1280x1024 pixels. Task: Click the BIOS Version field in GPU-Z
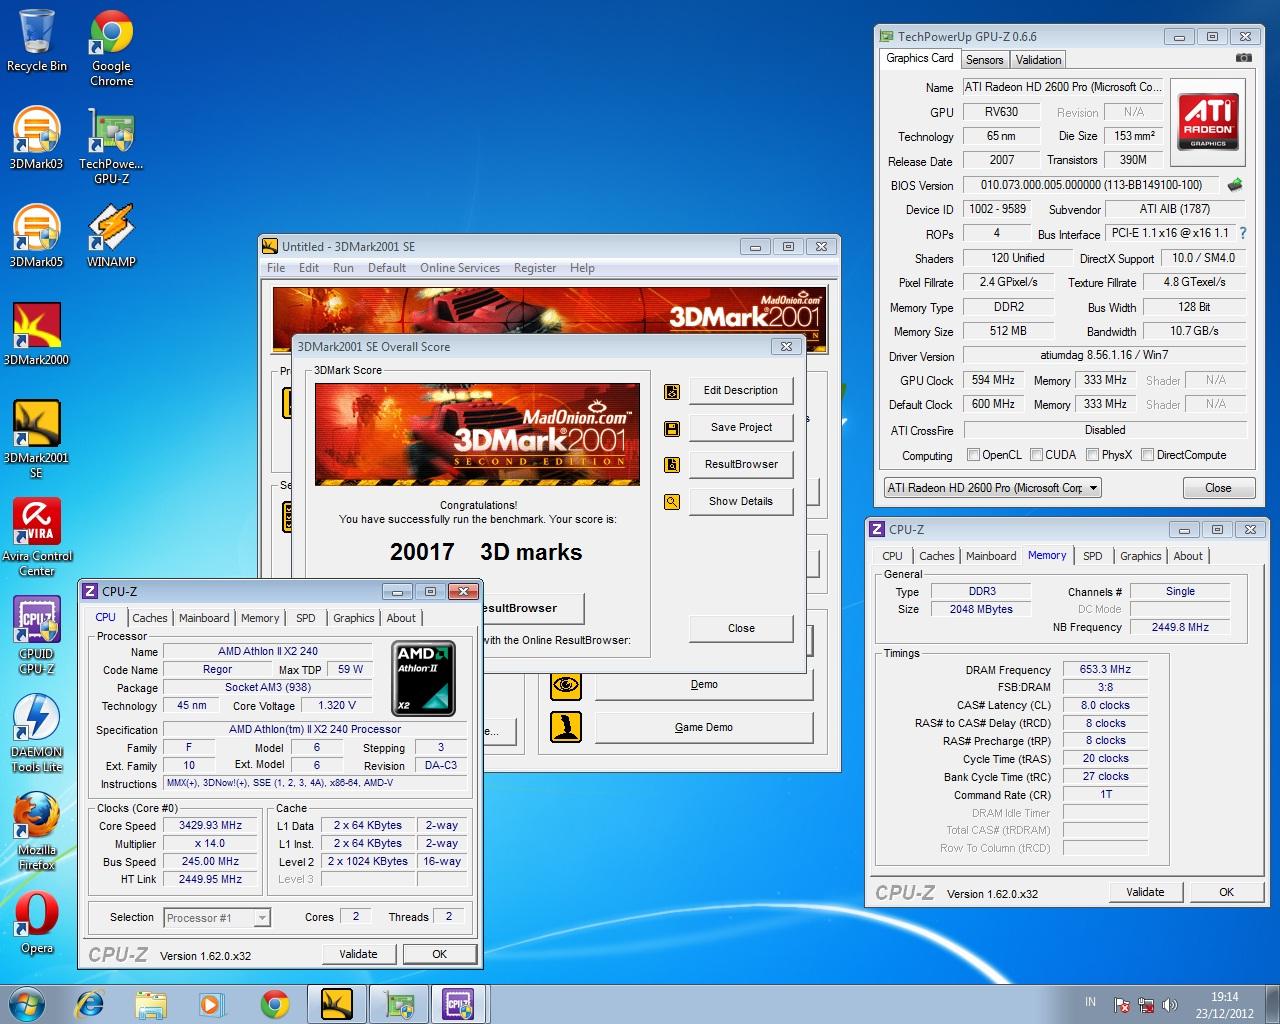point(1091,185)
